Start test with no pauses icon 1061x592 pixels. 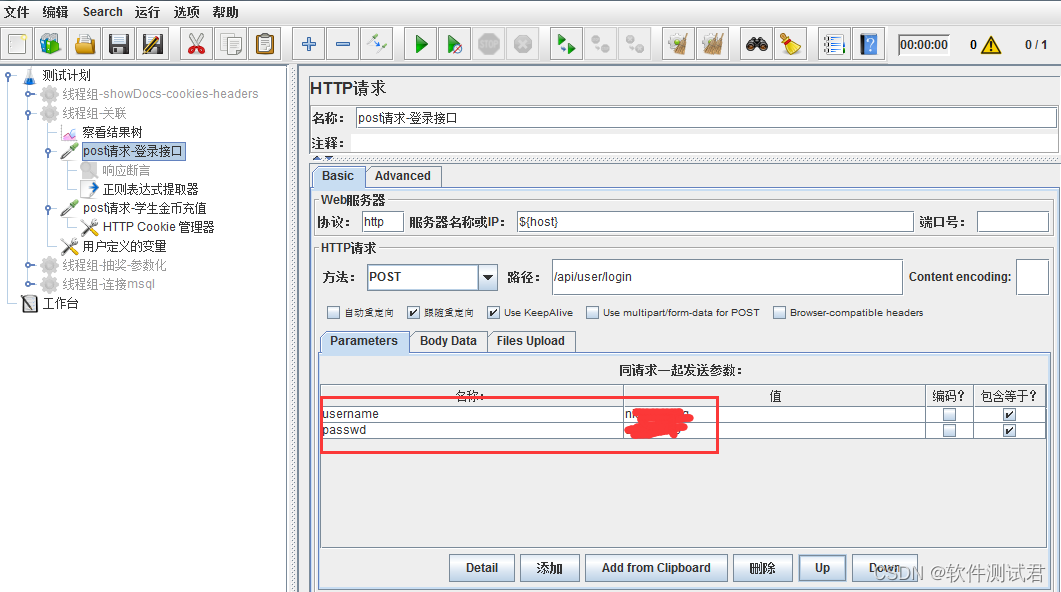454,45
